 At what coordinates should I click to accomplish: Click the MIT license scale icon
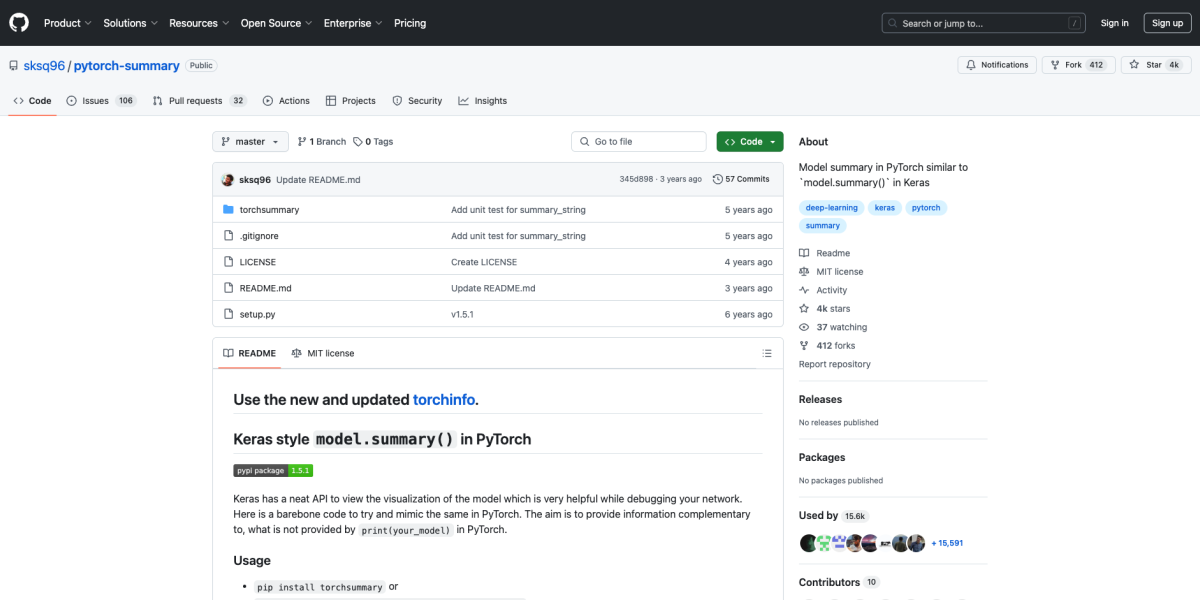(803, 271)
